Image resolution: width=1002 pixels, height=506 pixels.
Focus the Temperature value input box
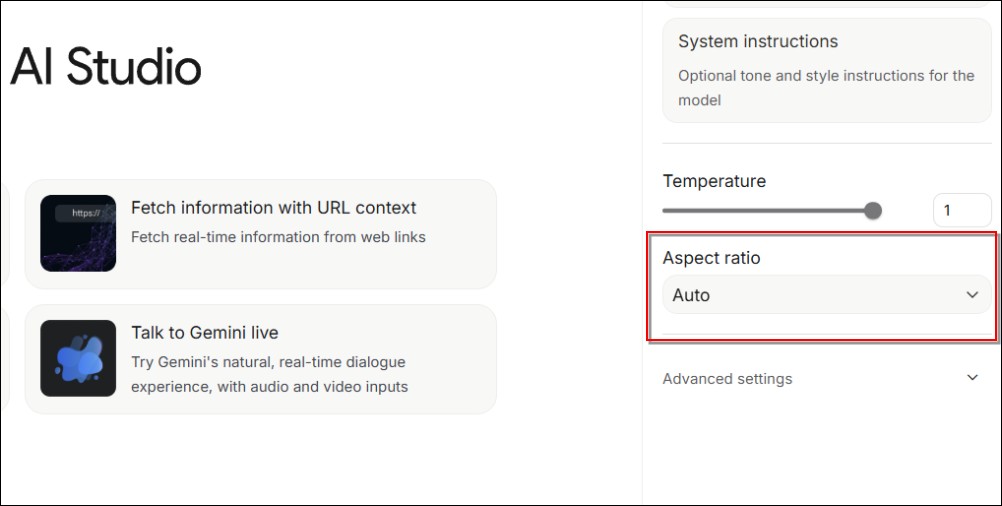click(961, 210)
